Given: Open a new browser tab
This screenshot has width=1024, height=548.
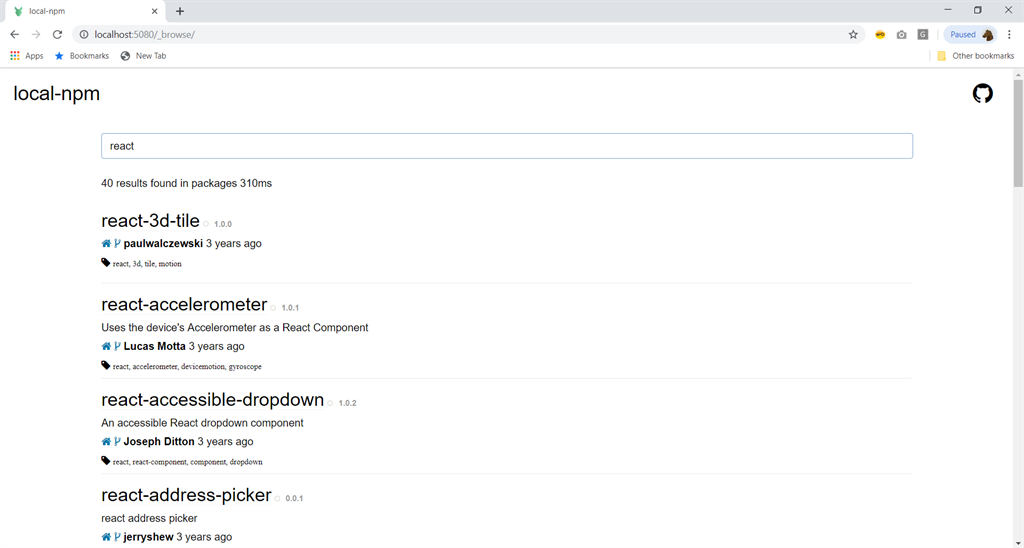Looking at the screenshot, I should click(x=180, y=11).
